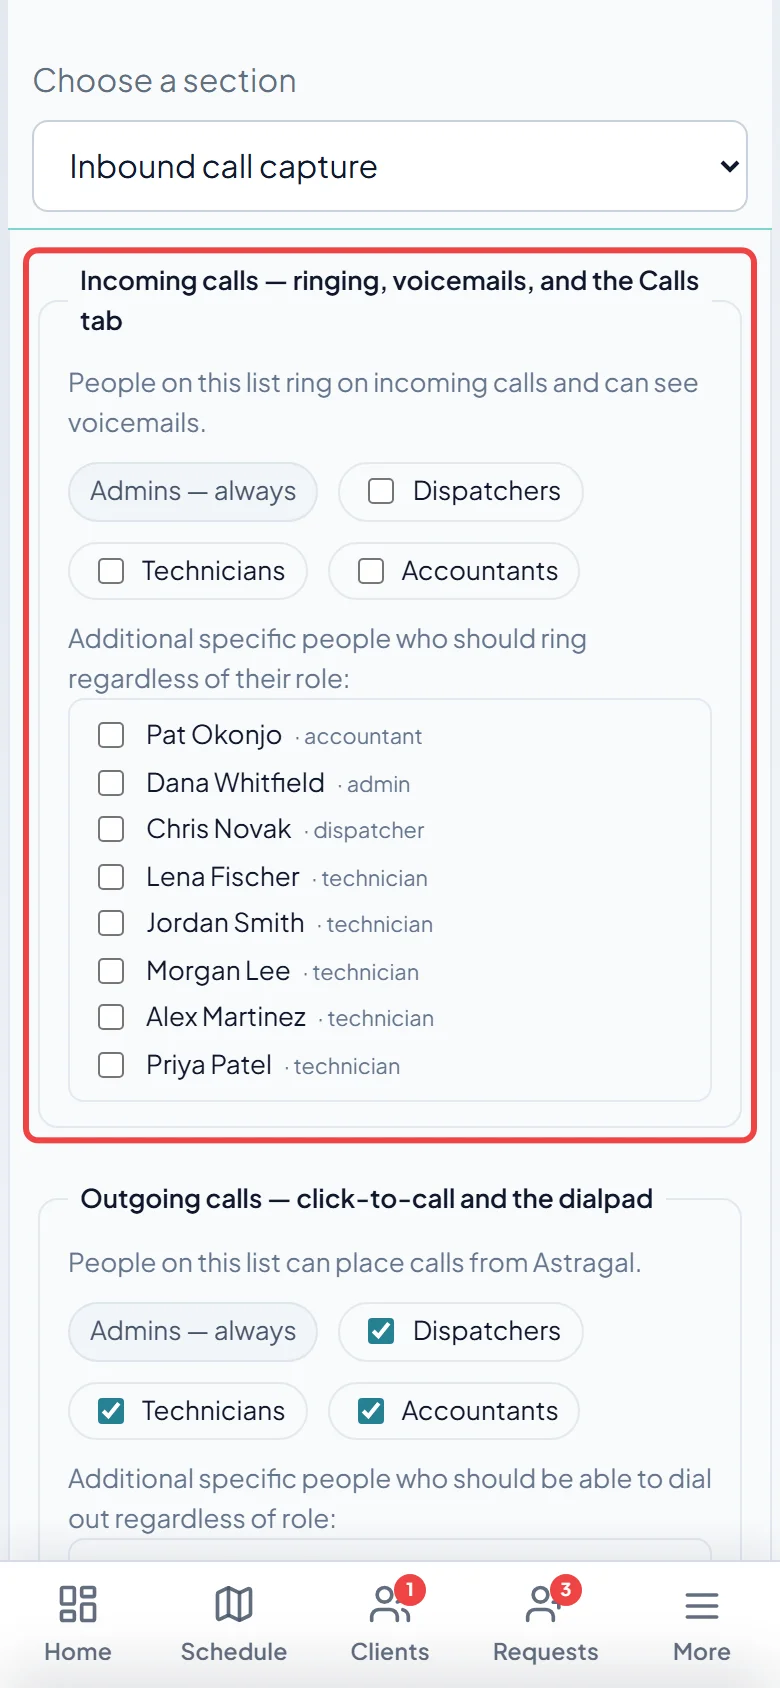Screen dimensions: 780x1688
Task: Tick the Alex Martinez checkbox
Action: 111,1017
